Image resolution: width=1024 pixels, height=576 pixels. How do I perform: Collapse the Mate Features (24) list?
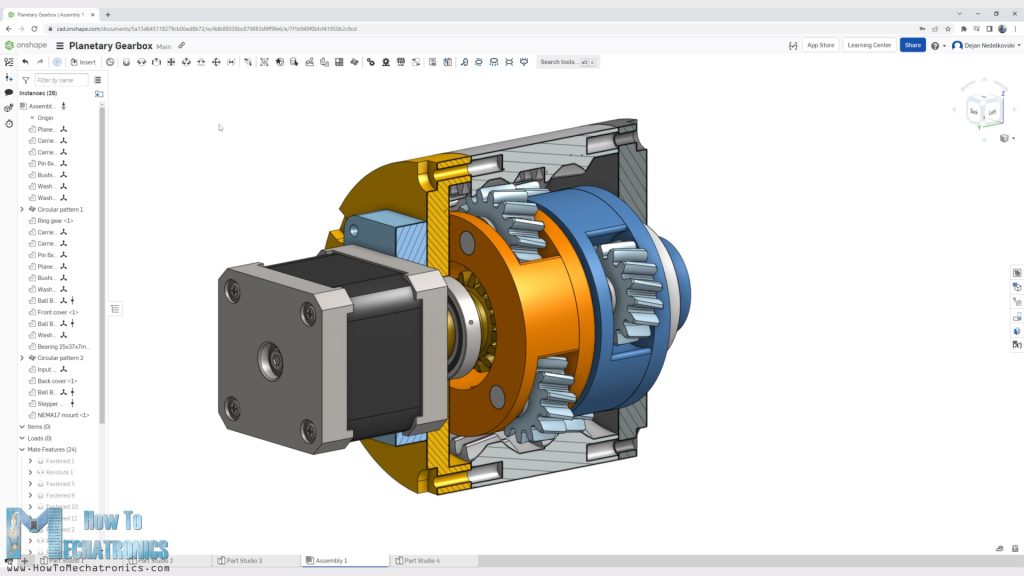tap(20, 449)
